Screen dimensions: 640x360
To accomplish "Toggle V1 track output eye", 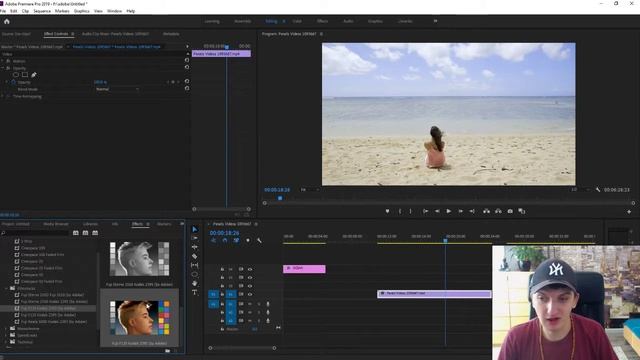I will tap(250, 294).
